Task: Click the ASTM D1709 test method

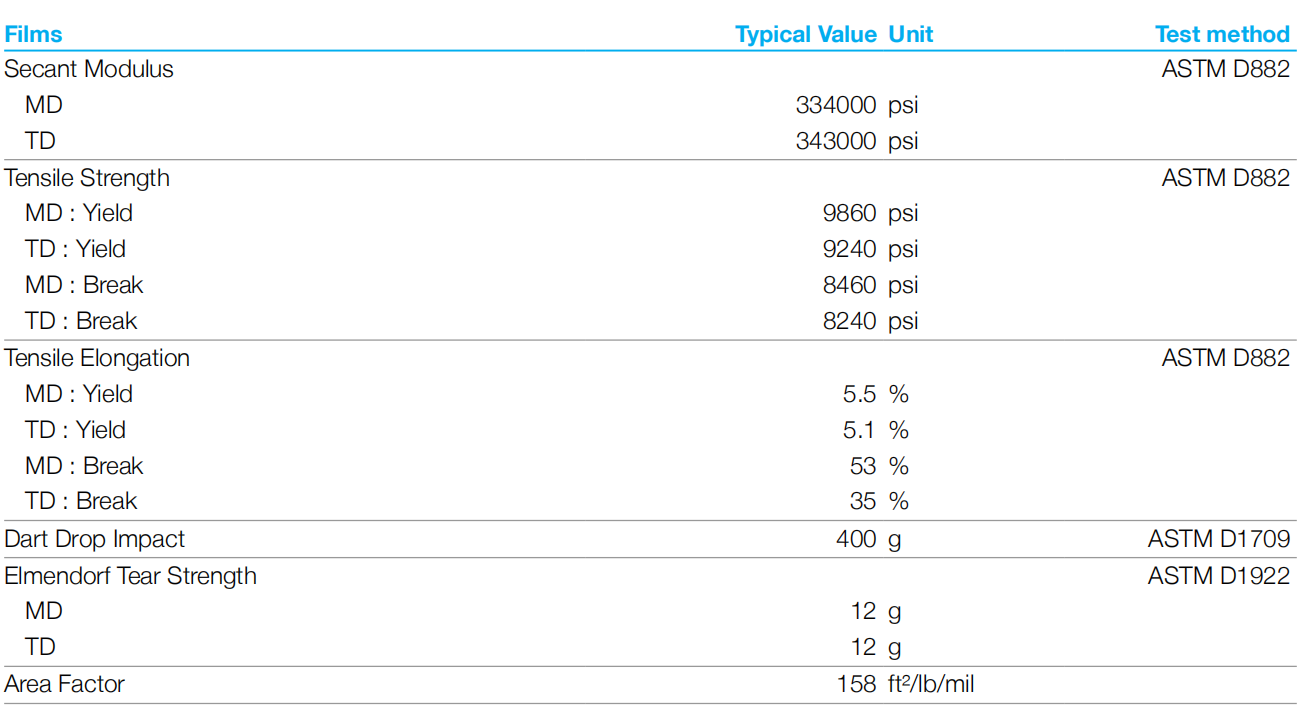Action: [1219, 539]
